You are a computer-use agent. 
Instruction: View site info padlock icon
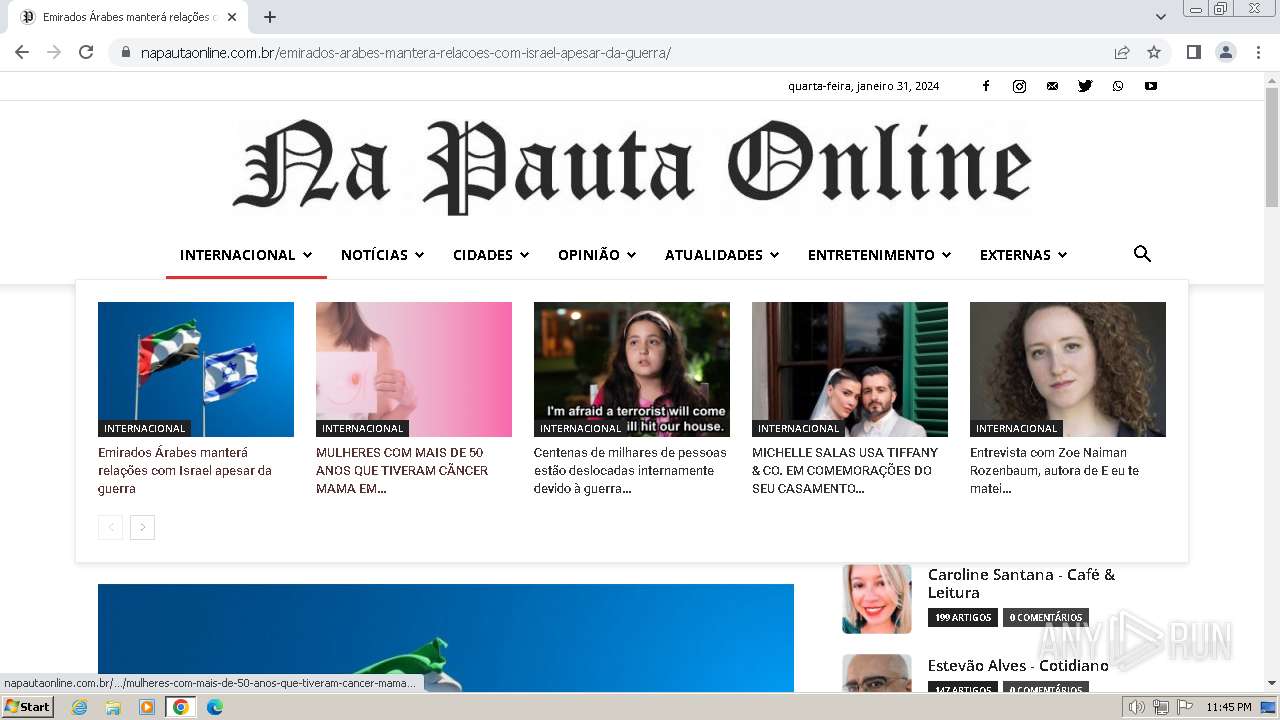coord(126,52)
